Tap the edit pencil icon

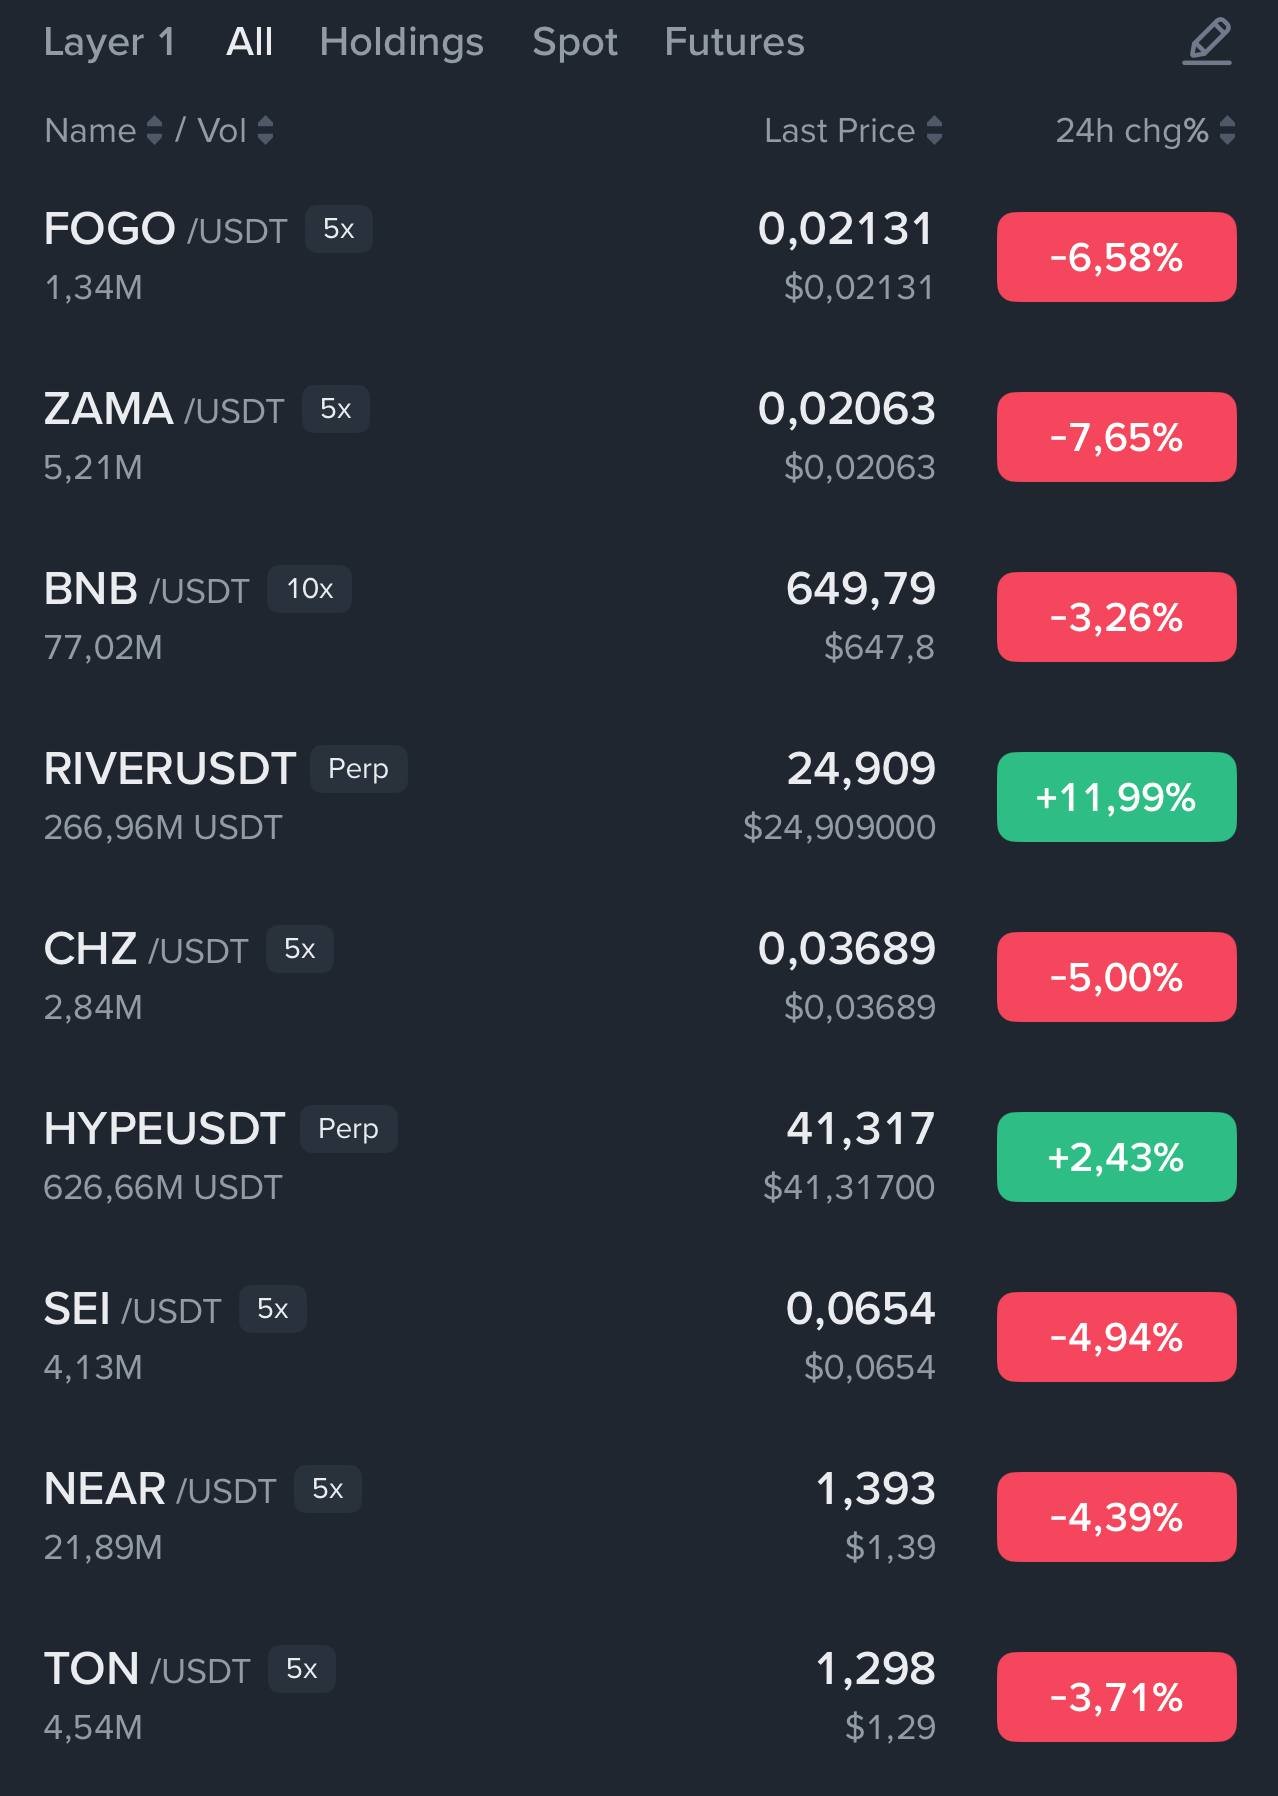click(x=1207, y=42)
